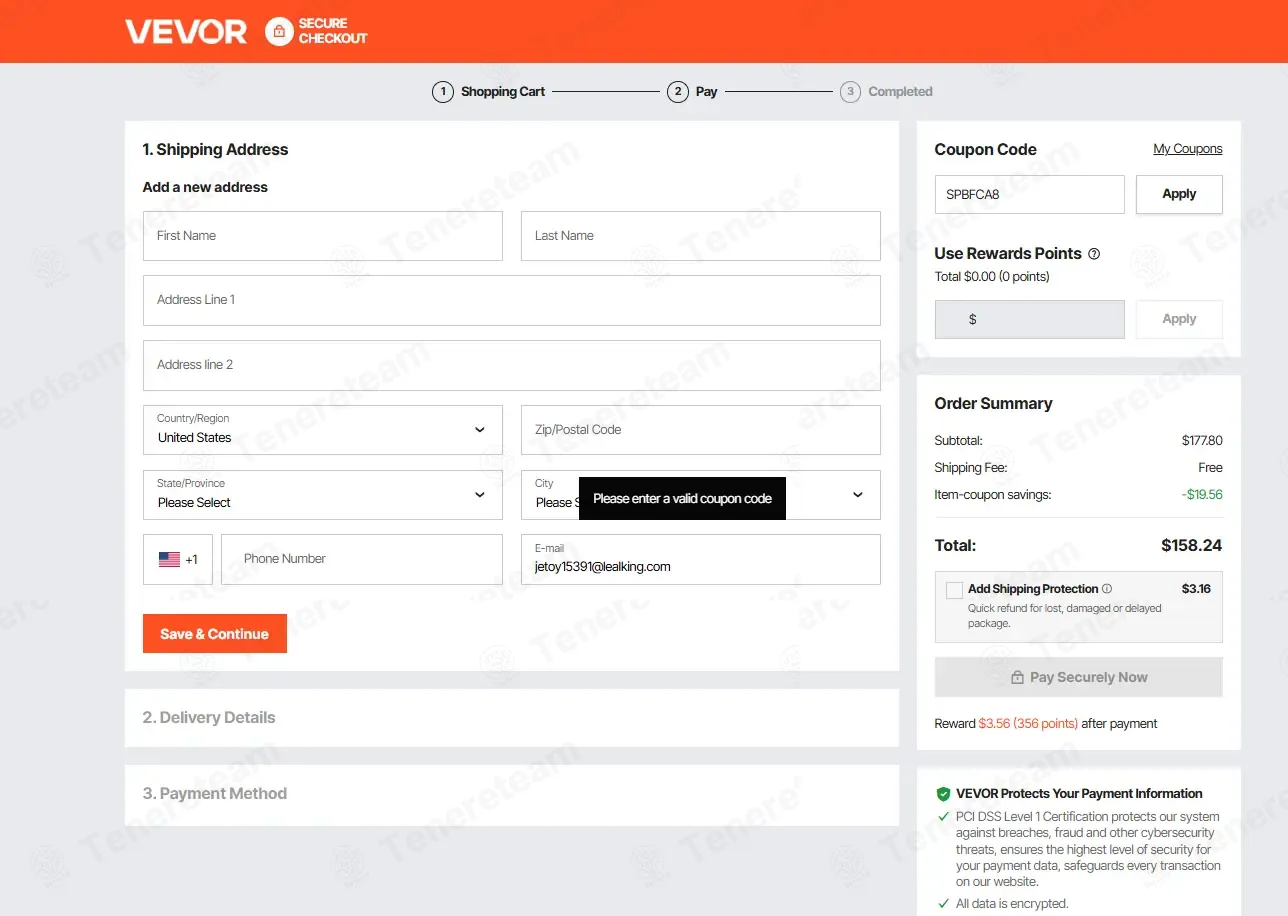Click 'All data is encrypted.' line
Screen dimensions: 1288x916
1012,904
